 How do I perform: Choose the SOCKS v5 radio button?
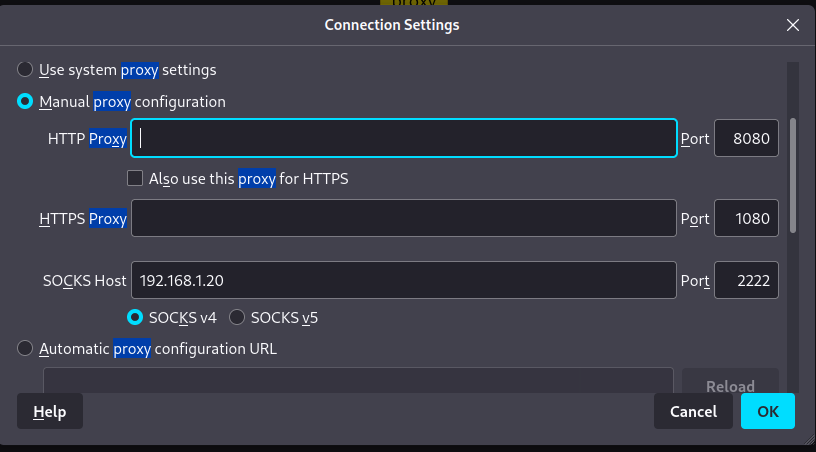(x=237, y=318)
